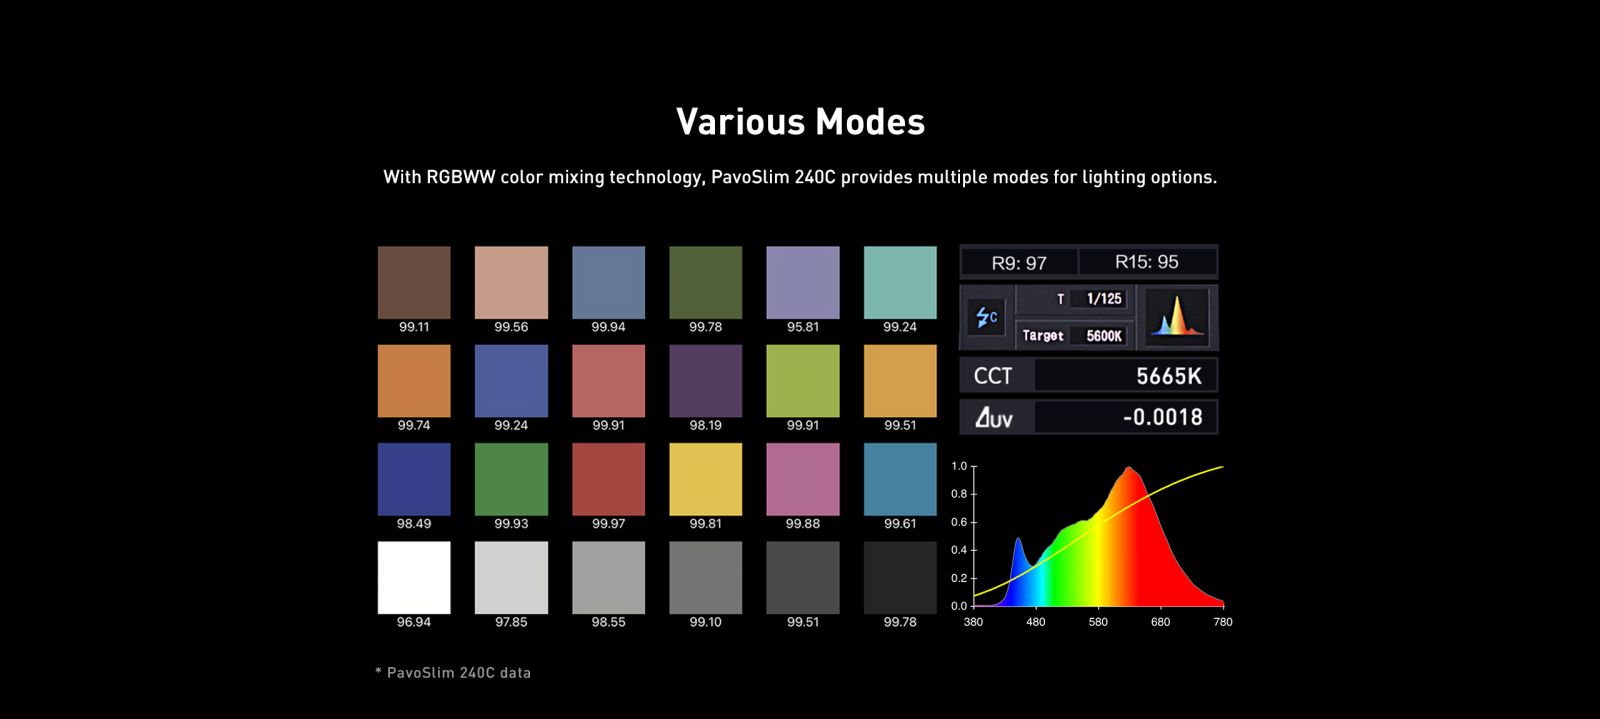1600x719 pixels.
Task: Select the dark purple swatch rated 98.19
Action: click(706, 381)
